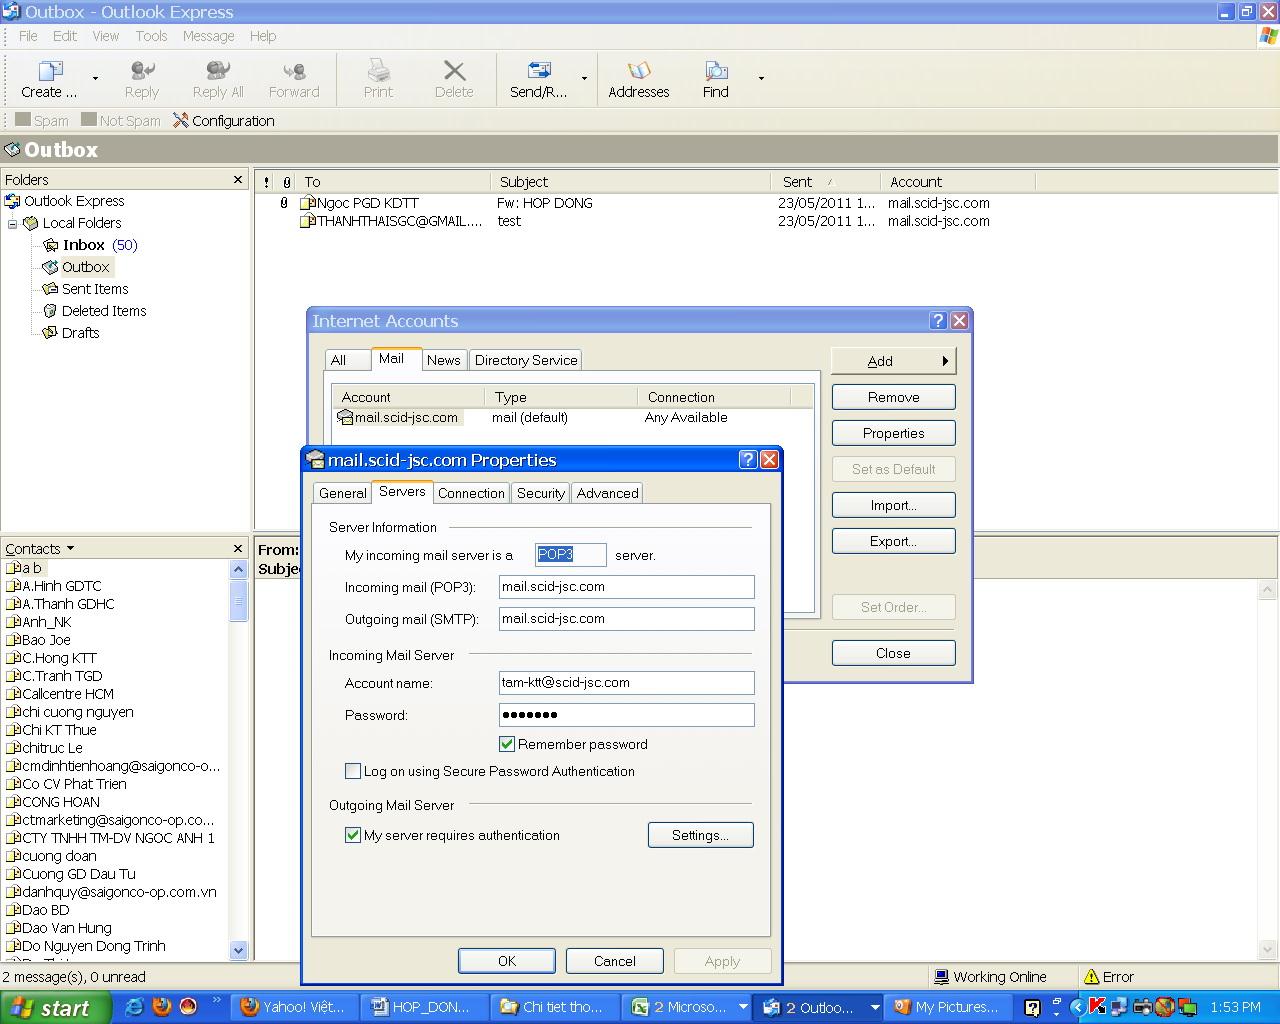Screen dimensions: 1280x1024
Task: Click the Firefox quick launch icon
Action: coord(161,1007)
